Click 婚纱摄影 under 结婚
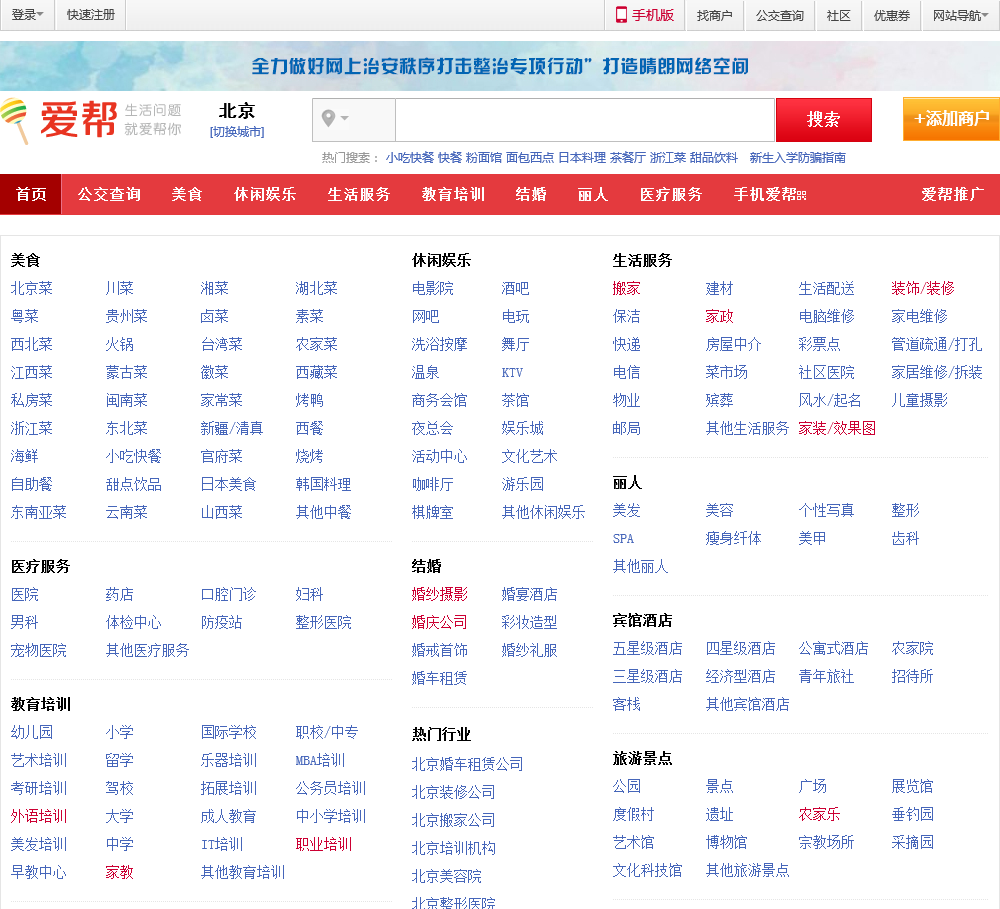This screenshot has width=1000, height=909. pyautogui.click(x=439, y=595)
